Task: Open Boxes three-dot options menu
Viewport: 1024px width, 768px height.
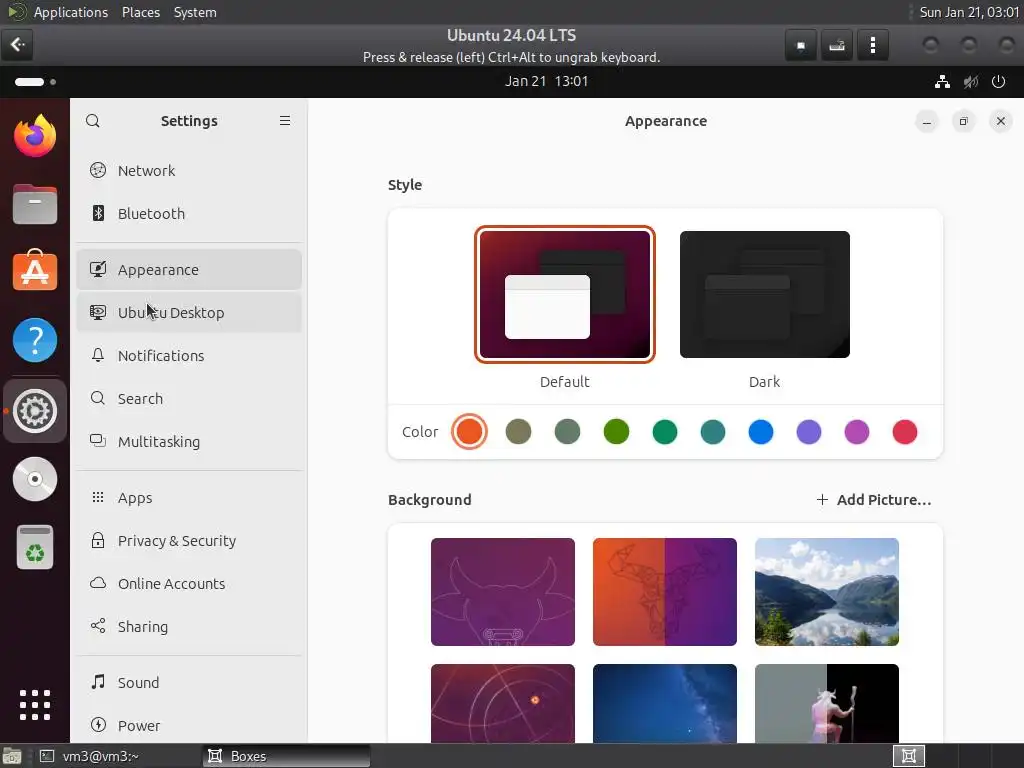Action: (872, 45)
